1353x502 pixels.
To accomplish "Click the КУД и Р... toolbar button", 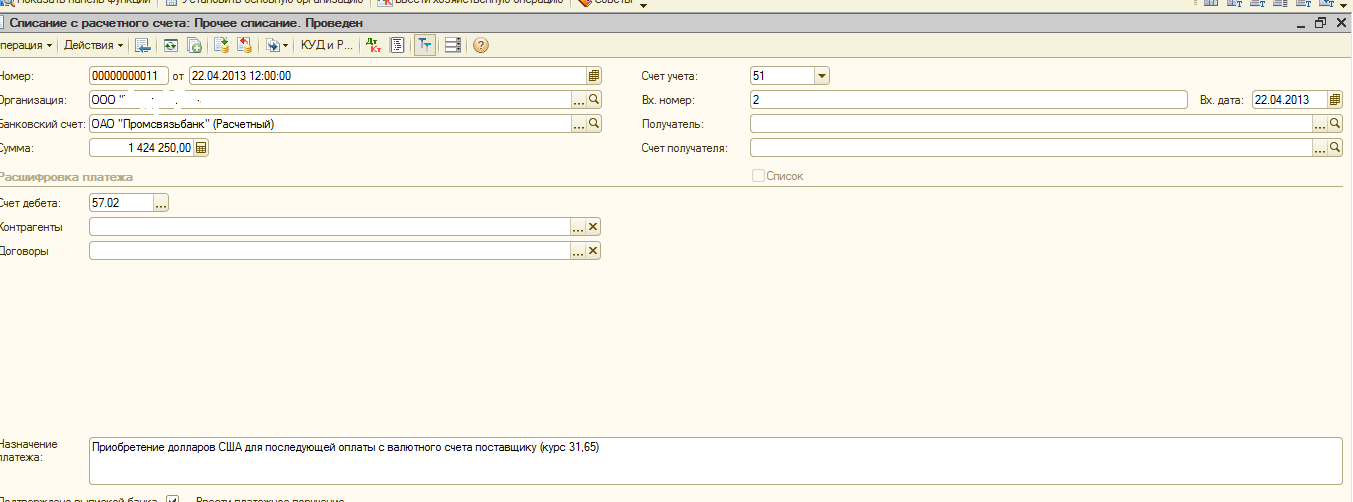I will (327, 45).
